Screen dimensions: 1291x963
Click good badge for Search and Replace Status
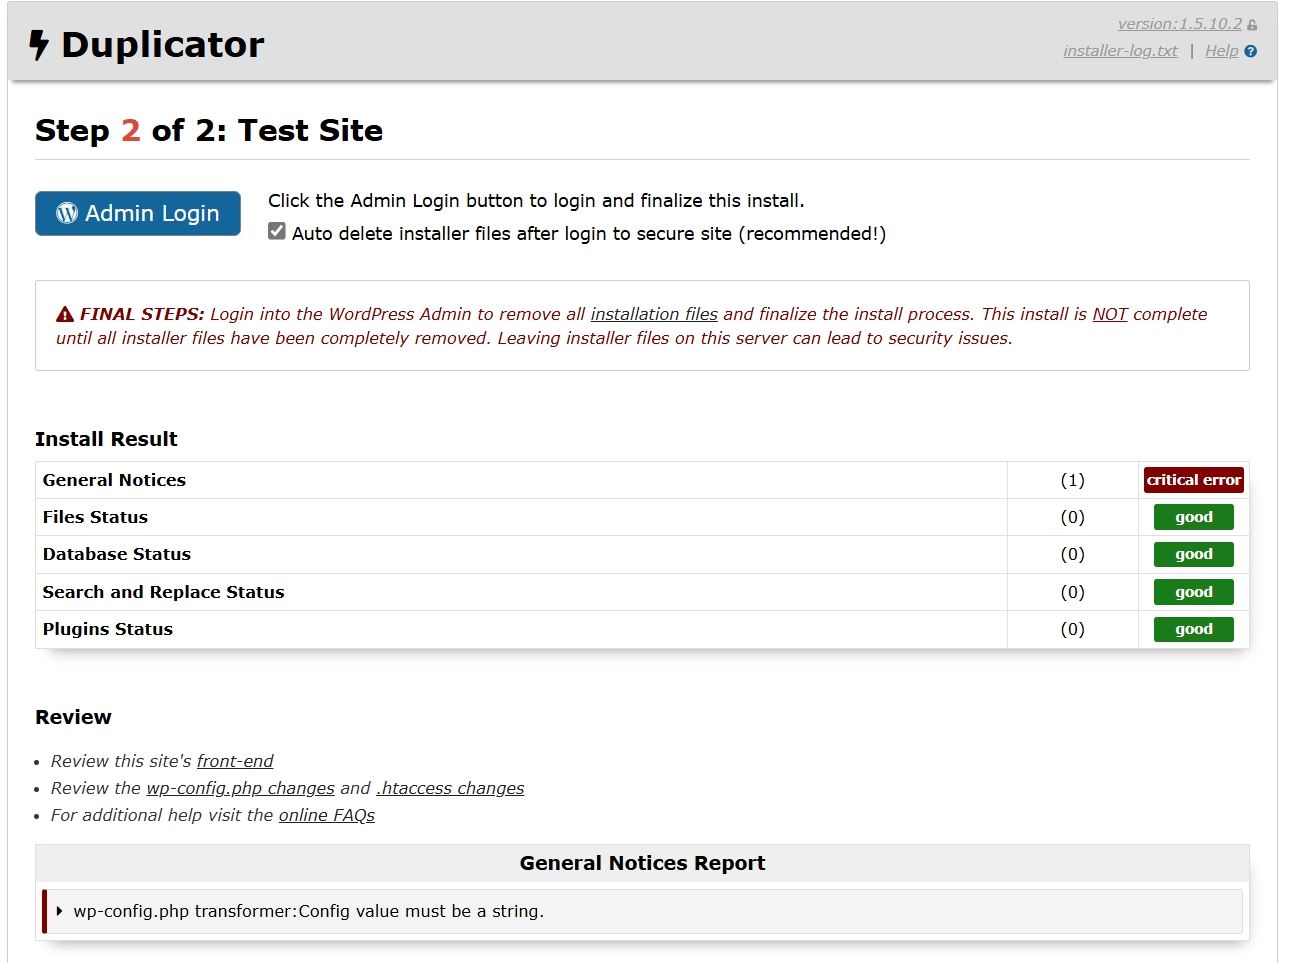pos(1194,592)
